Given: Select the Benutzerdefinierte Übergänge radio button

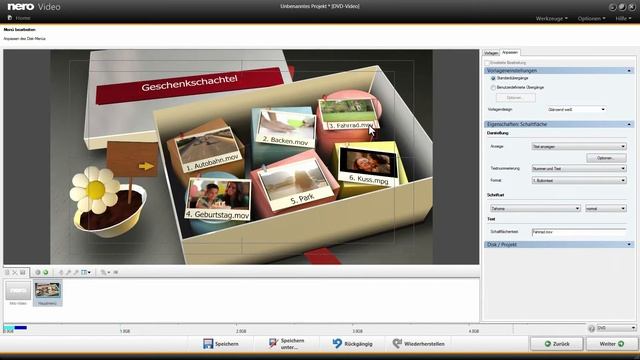Looking at the screenshot, I should pyautogui.click(x=493, y=87).
